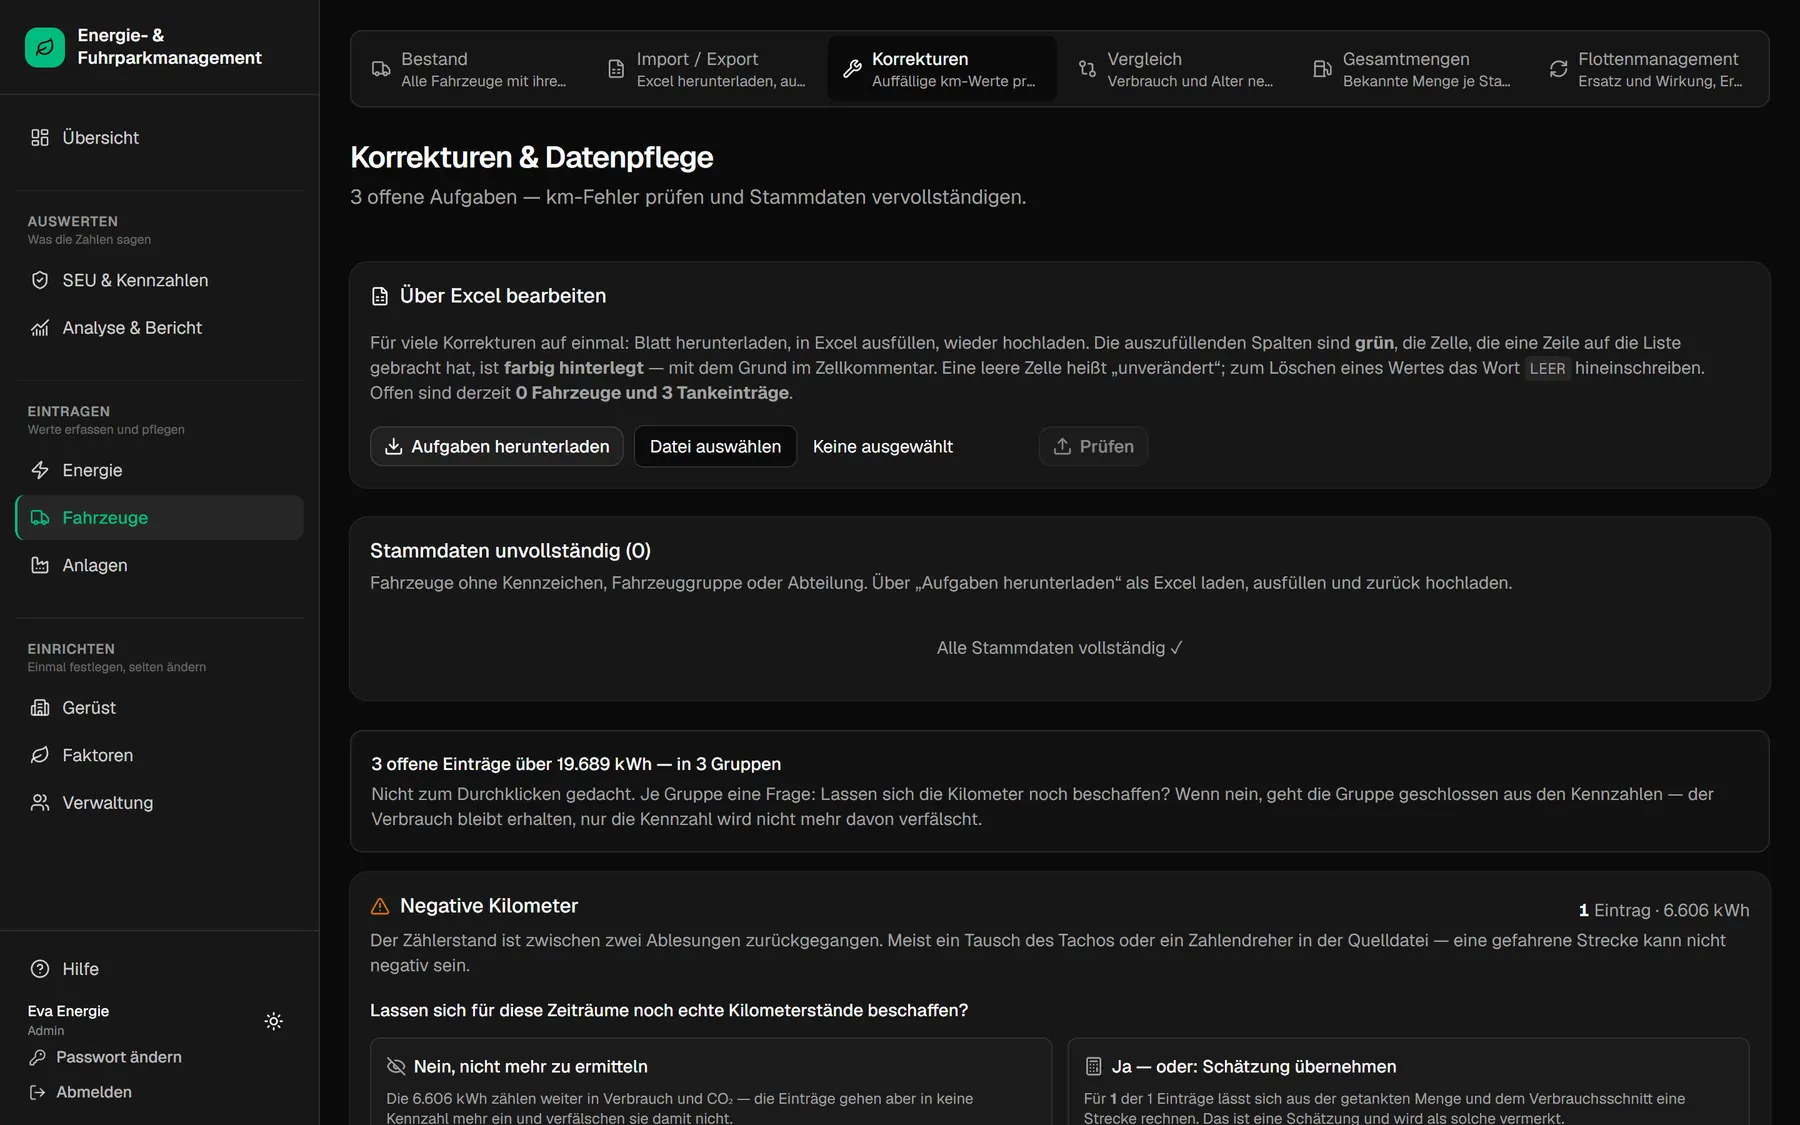This screenshot has height=1125, width=1800.
Task: Click the lightning bolt Energie icon
Action: pos(40,470)
